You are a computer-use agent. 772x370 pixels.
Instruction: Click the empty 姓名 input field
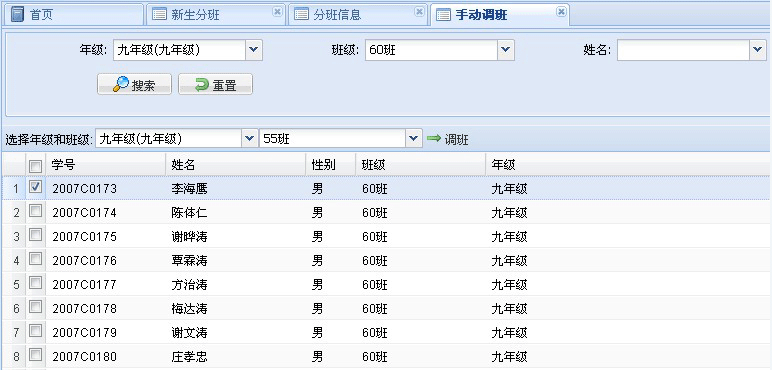pos(684,50)
